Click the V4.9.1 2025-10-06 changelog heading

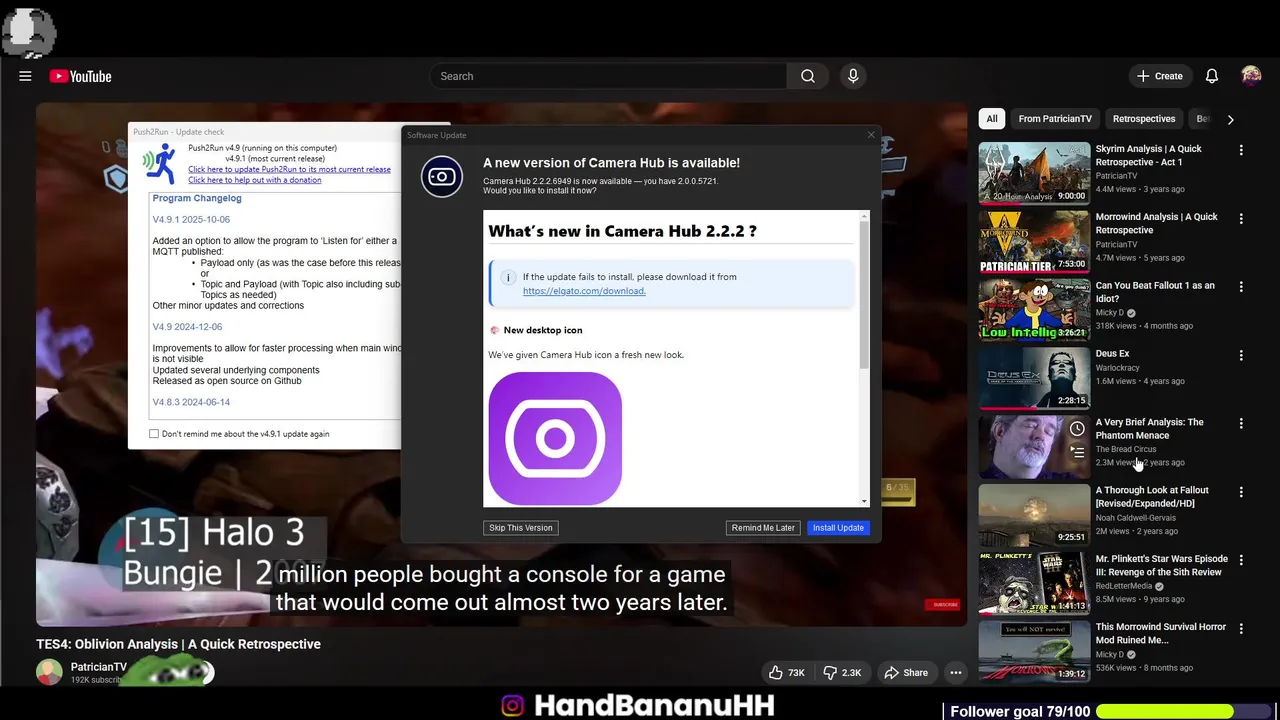point(191,220)
